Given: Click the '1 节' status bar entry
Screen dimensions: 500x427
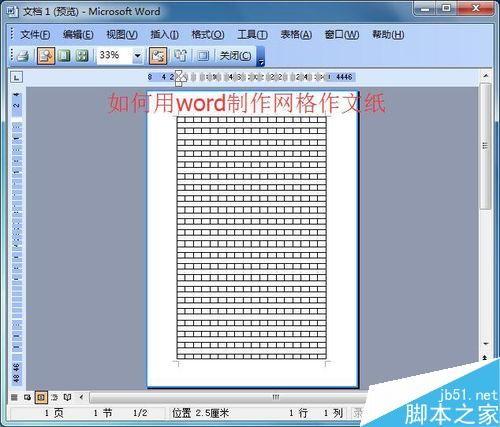Looking at the screenshot, I should tap(103, 413).
